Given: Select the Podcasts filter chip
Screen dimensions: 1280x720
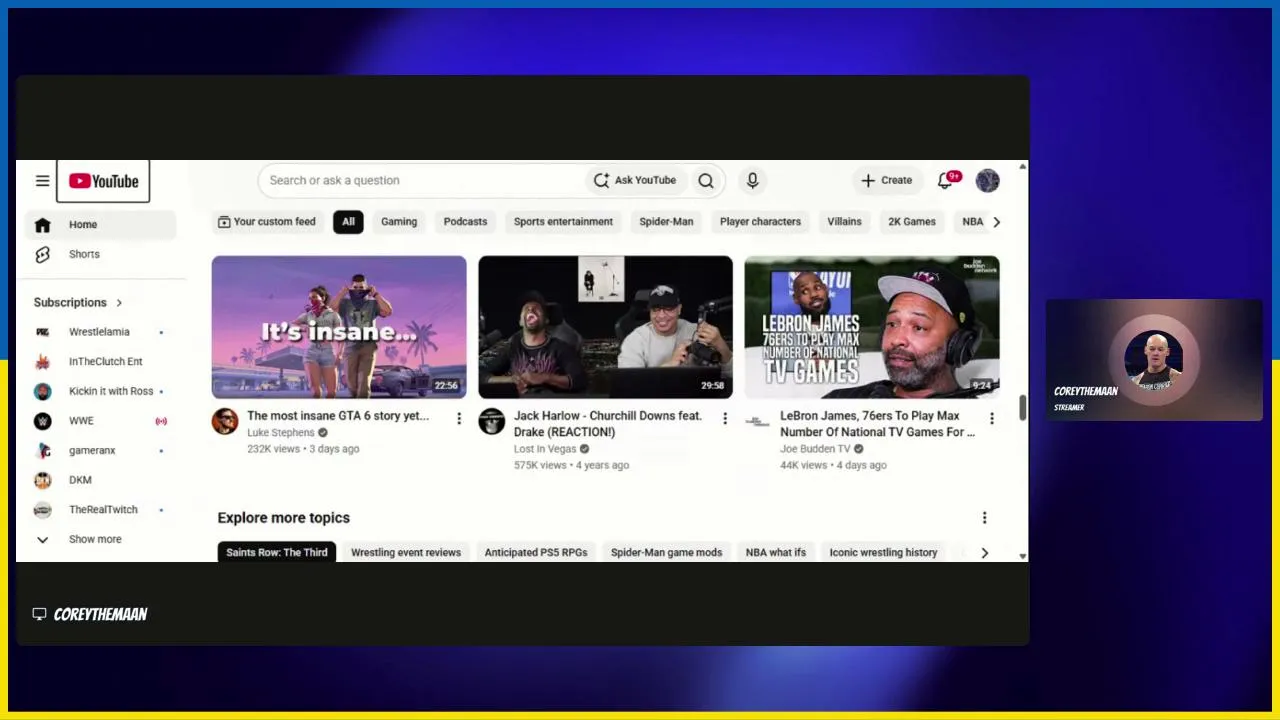Looking at the screenshot, I should point(466,222).
